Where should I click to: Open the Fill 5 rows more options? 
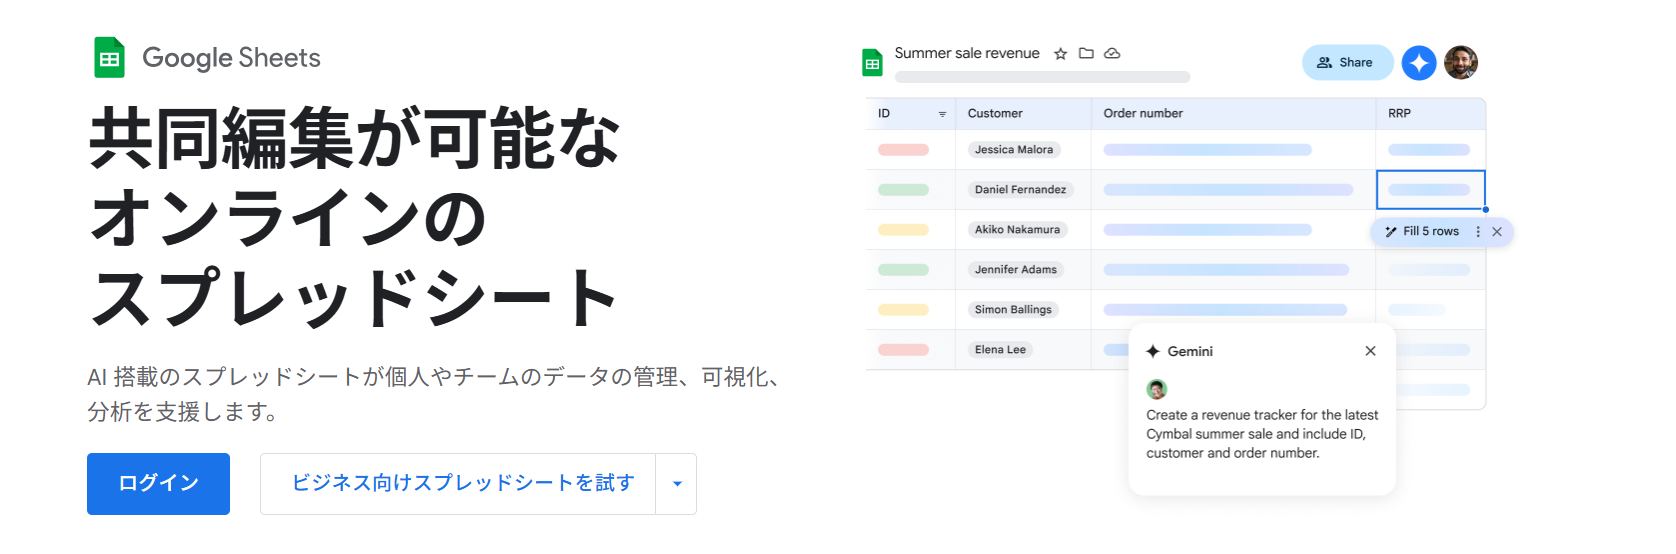(1478, 232)
